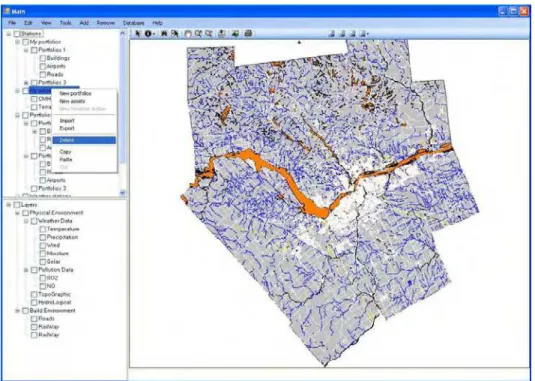Screen dimensions: 535x381
Task: Click the green add-layer toolbar icon
Action: [235, 33]
